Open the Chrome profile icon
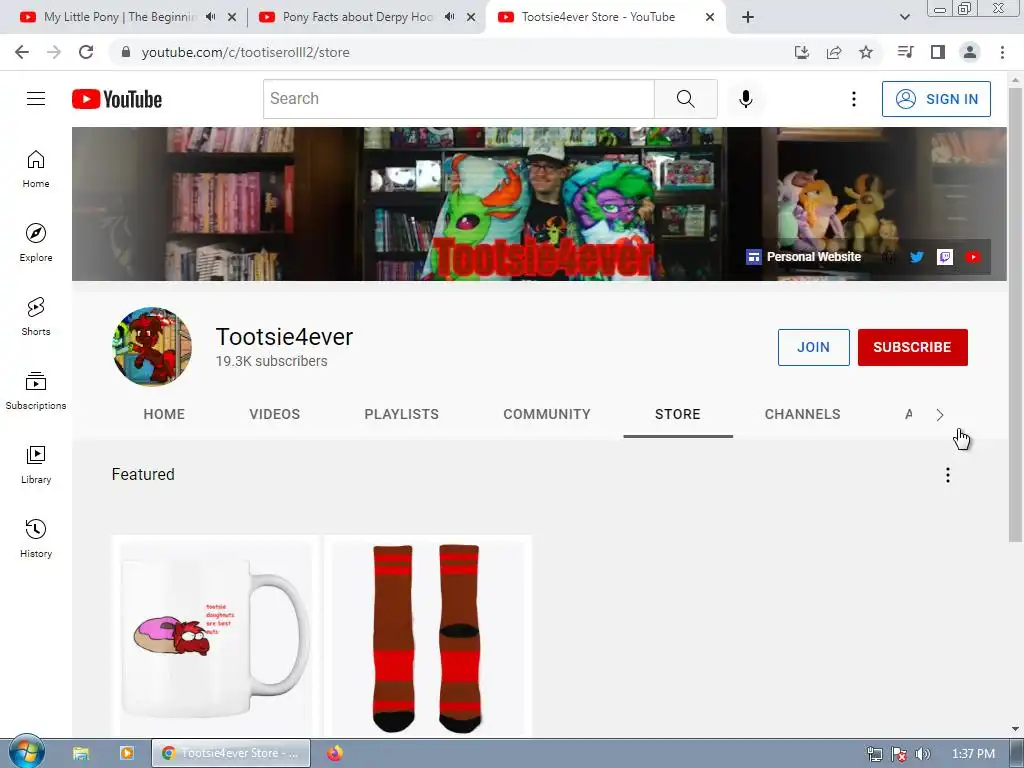The width and height of the screenshot is (1024, 768). click(x=970, y=52)
